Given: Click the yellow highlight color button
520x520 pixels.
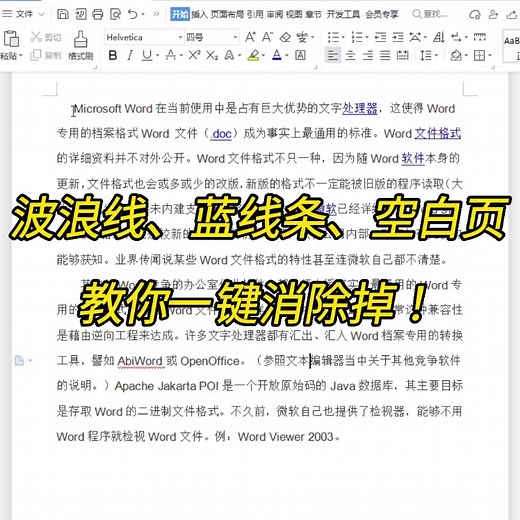Looking at the screenshot, I should pyautogui.click(x=254, y=55).
